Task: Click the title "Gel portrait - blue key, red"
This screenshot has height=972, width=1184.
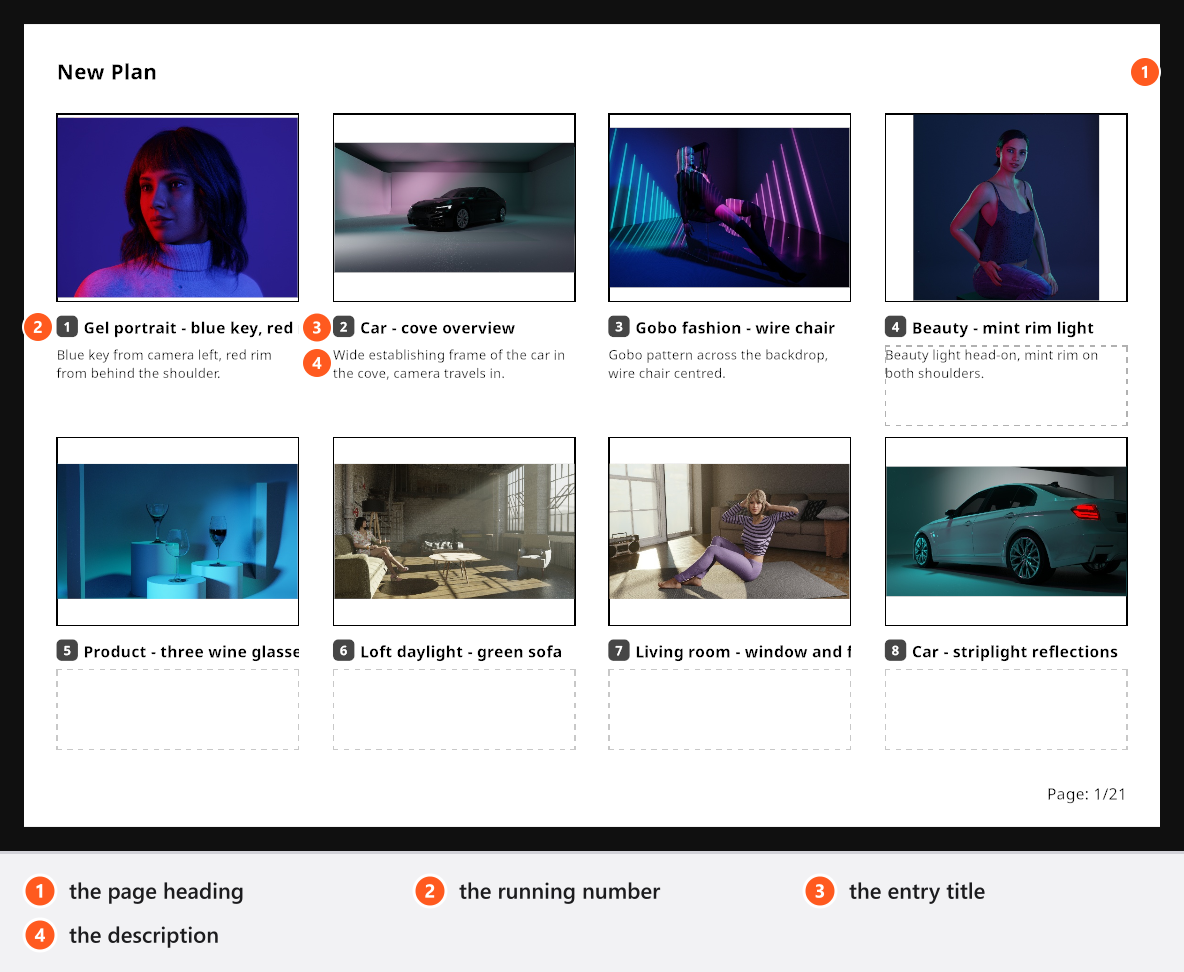Action: coord(188,328)
